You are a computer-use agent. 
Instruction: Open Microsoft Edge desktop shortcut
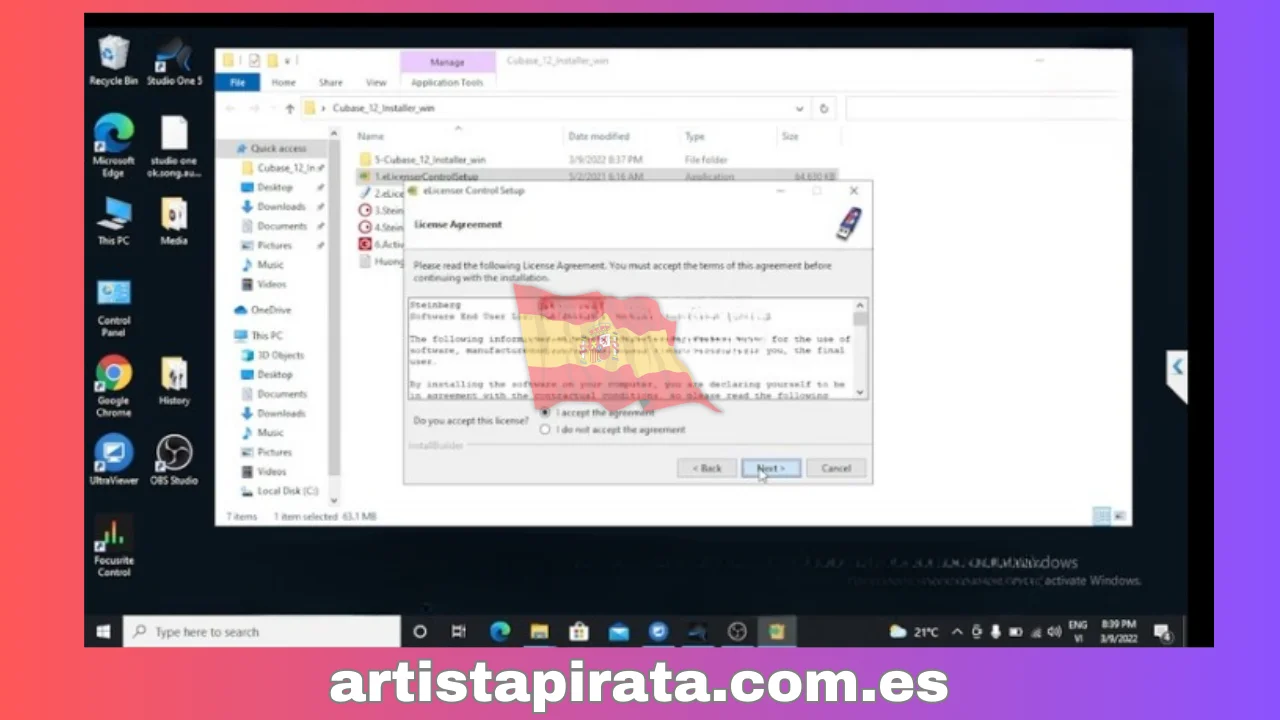(113, 146)
